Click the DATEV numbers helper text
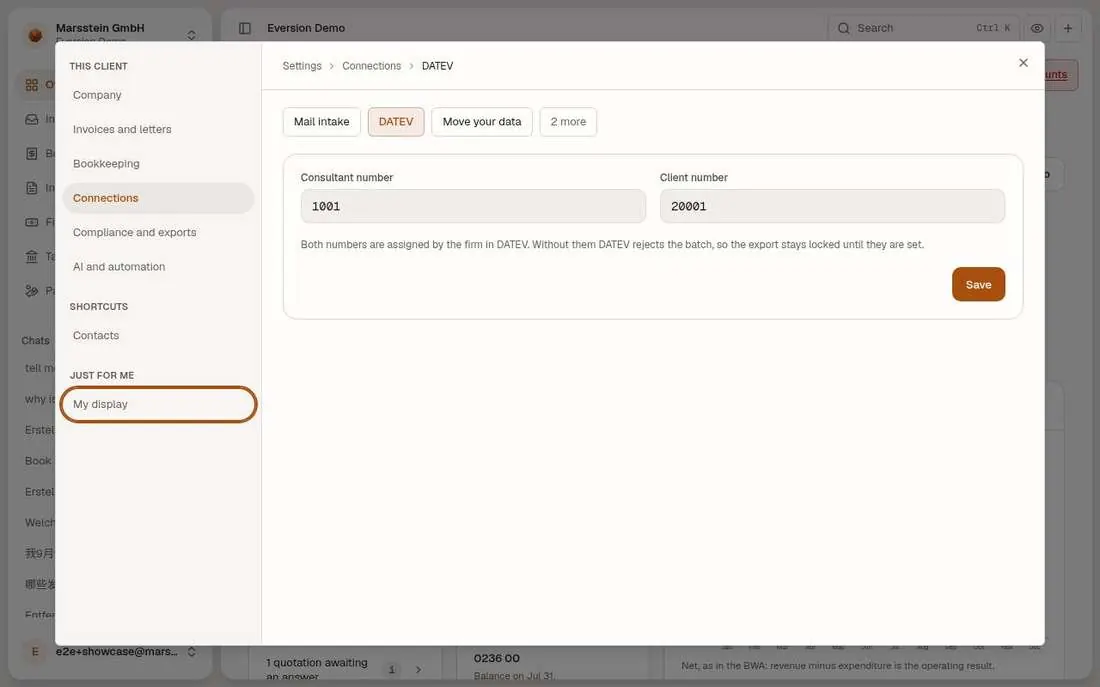Image resolution: width=1100 pixels, height=687 pixels. (612, 244)
